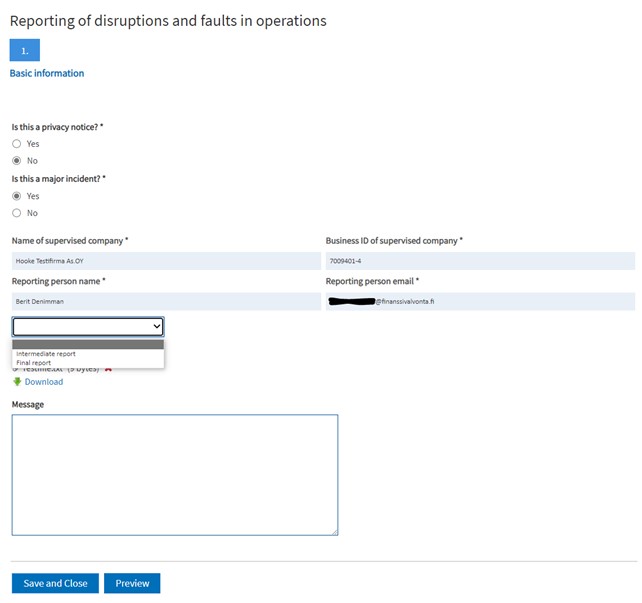
Task: Remove the attached testfile.txt via red X
Action: click(x=108, y=370)
